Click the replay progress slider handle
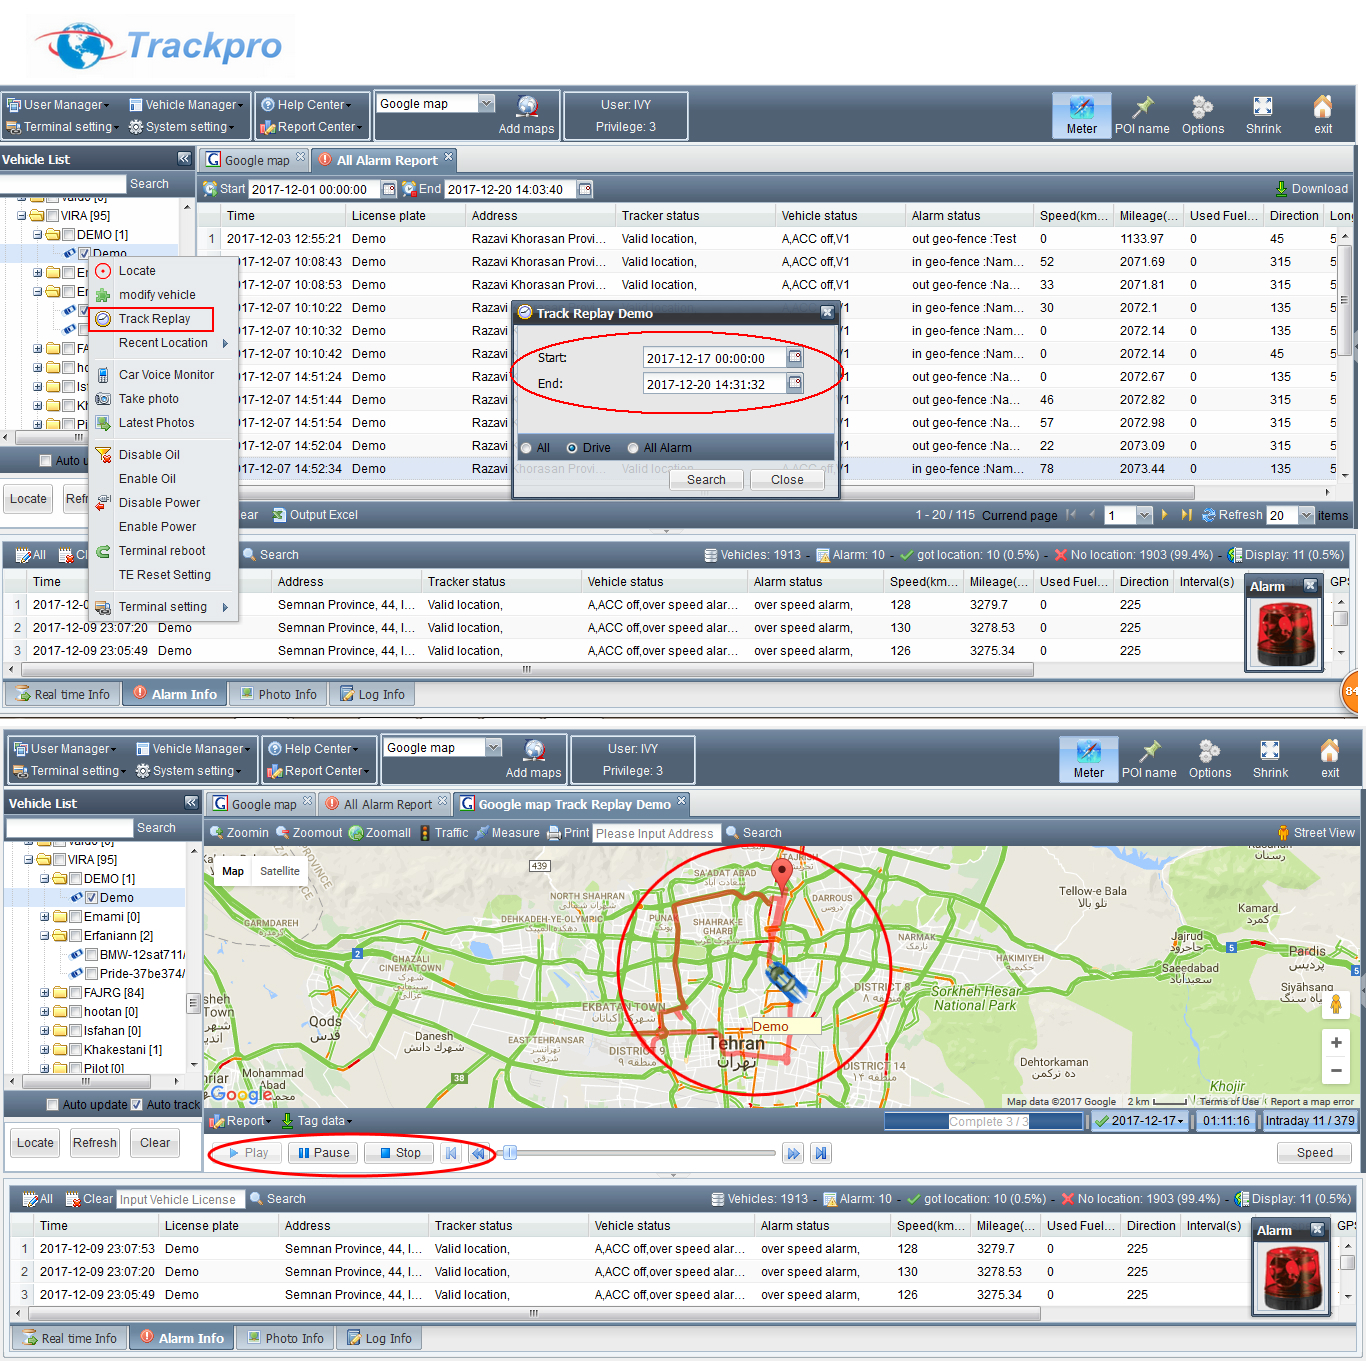The image size is (1366, 1366). [x=510, y=1153]
